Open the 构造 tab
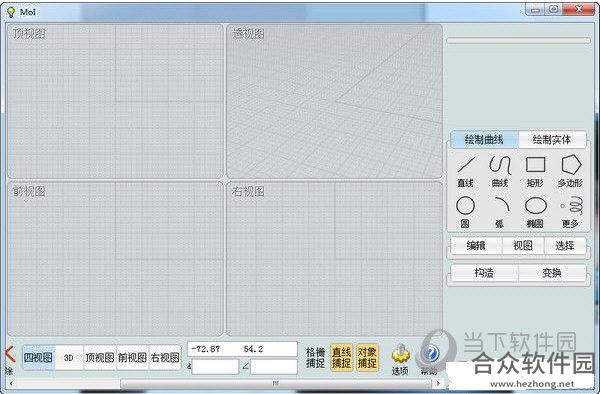 484,273
